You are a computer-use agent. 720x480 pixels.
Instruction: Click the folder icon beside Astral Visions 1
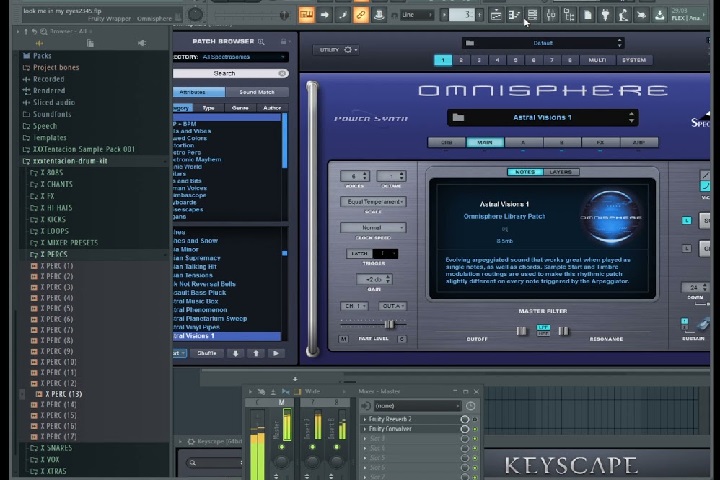pyautogui.click(x=458, y=118)
